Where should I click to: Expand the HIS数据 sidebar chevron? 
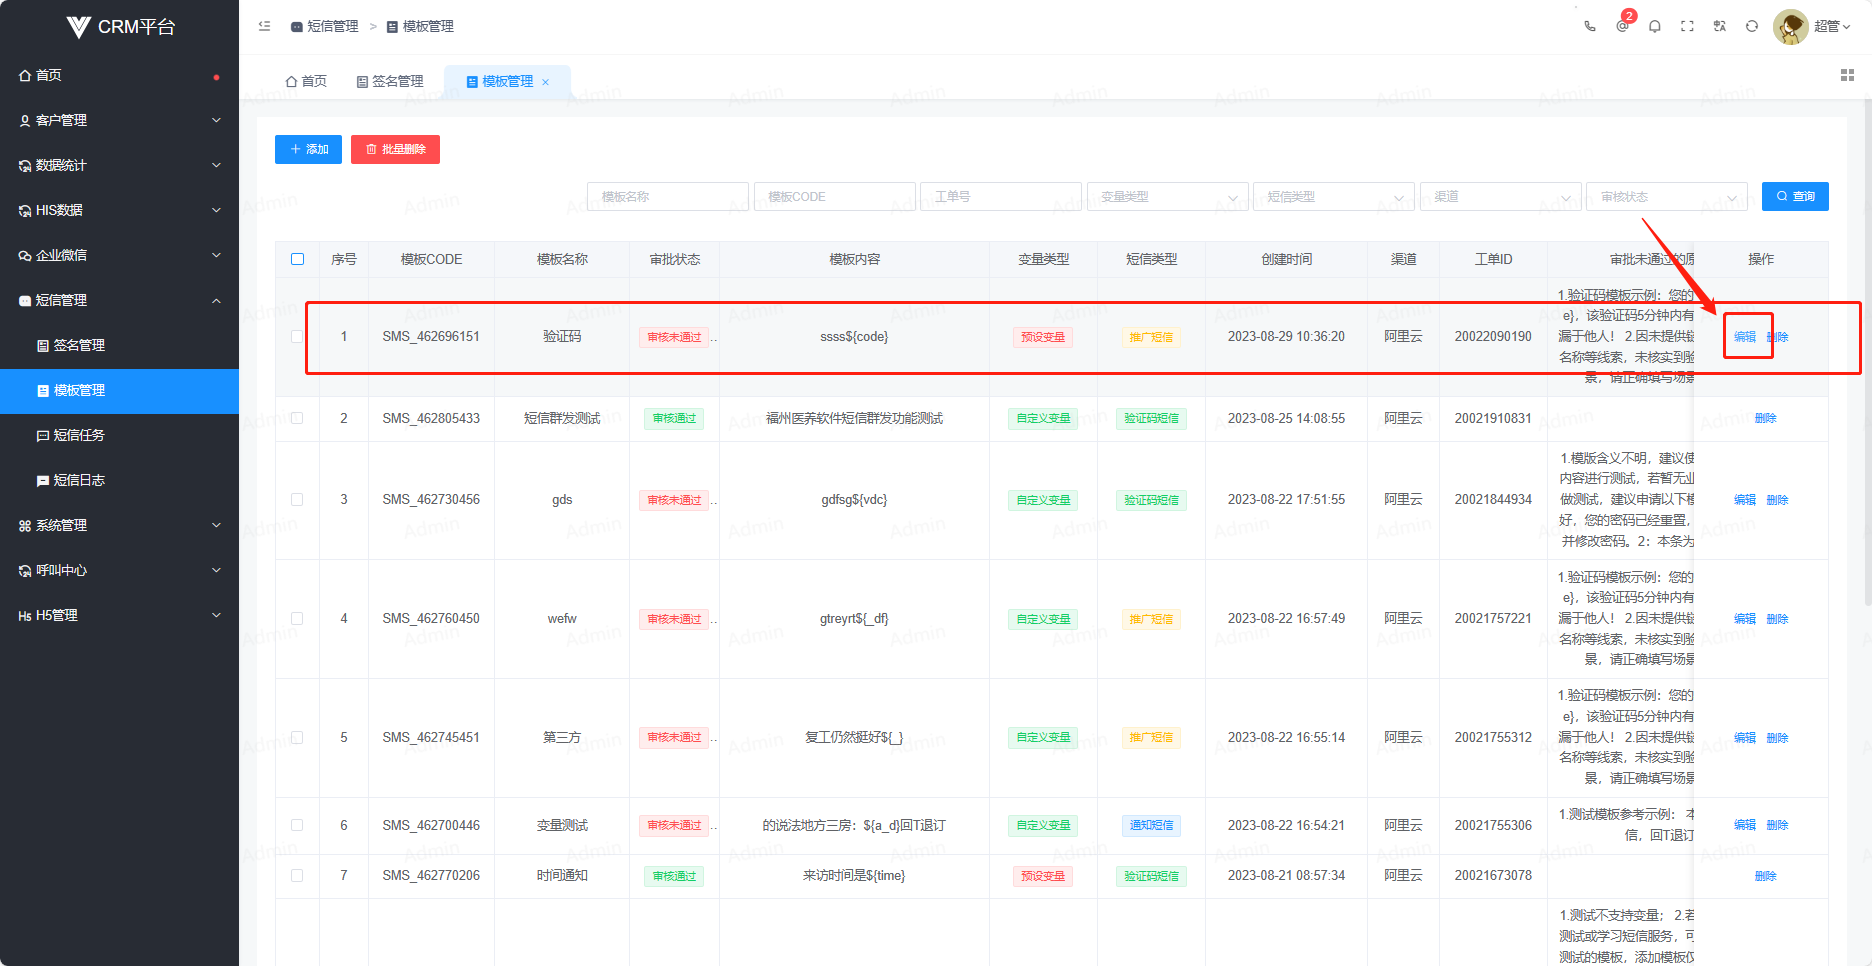coord(216,210)
